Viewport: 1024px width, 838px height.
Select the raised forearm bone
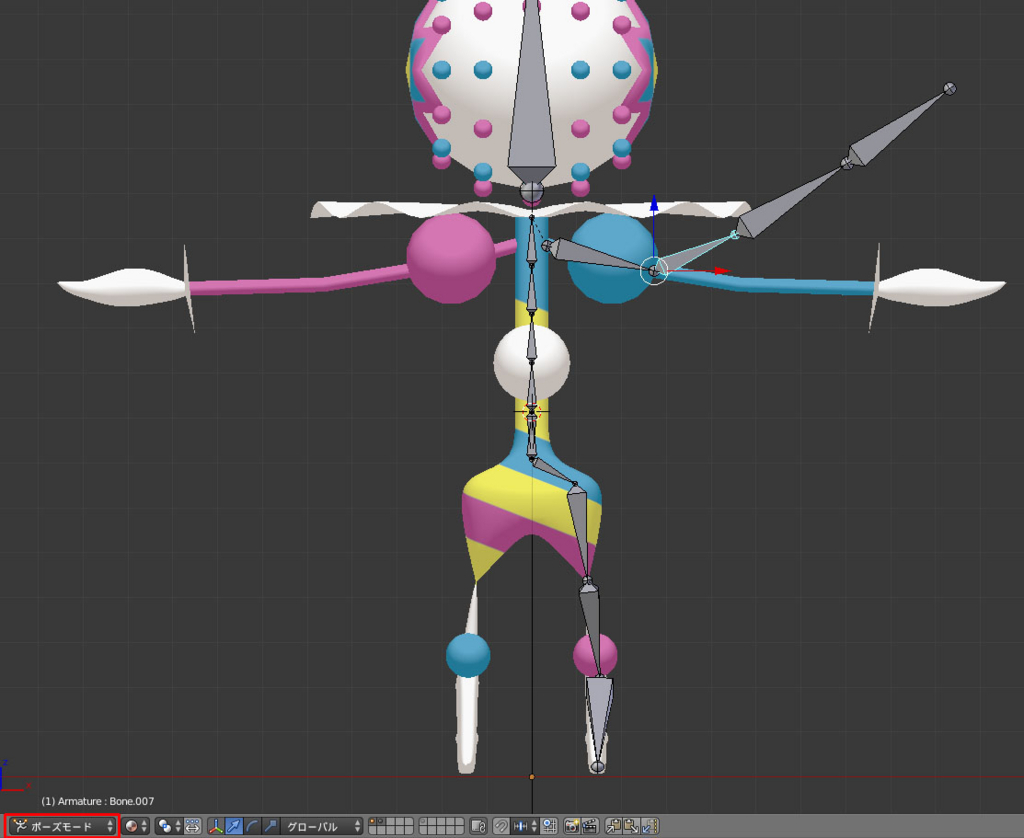[790, 199]
